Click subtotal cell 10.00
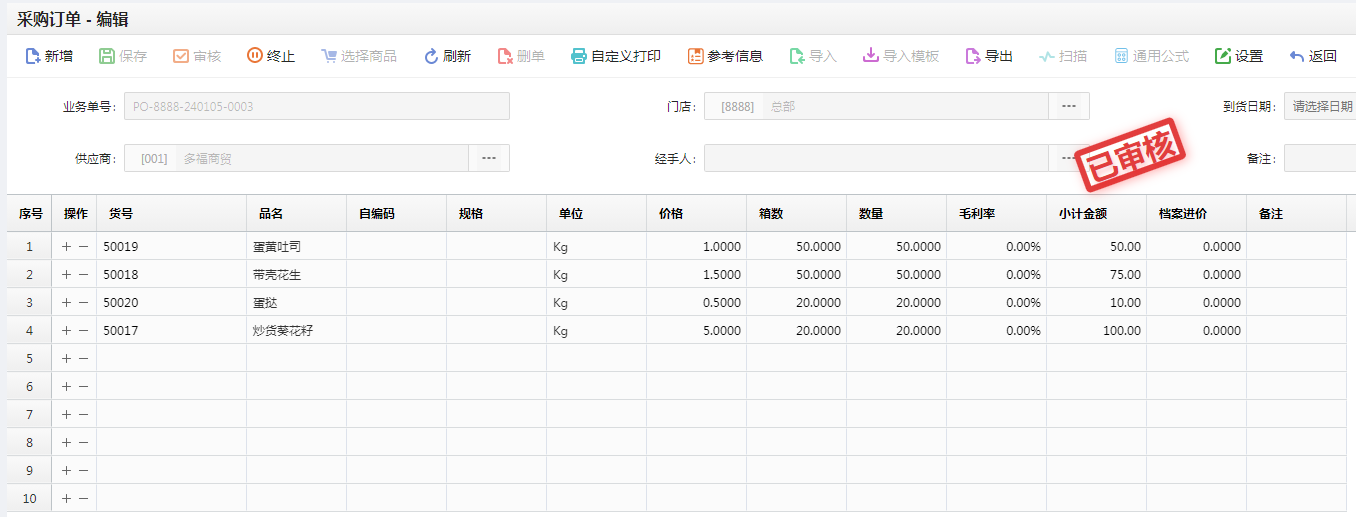Image resolution: width=1356 pixels, height=517 pixels. (1097, 302)
